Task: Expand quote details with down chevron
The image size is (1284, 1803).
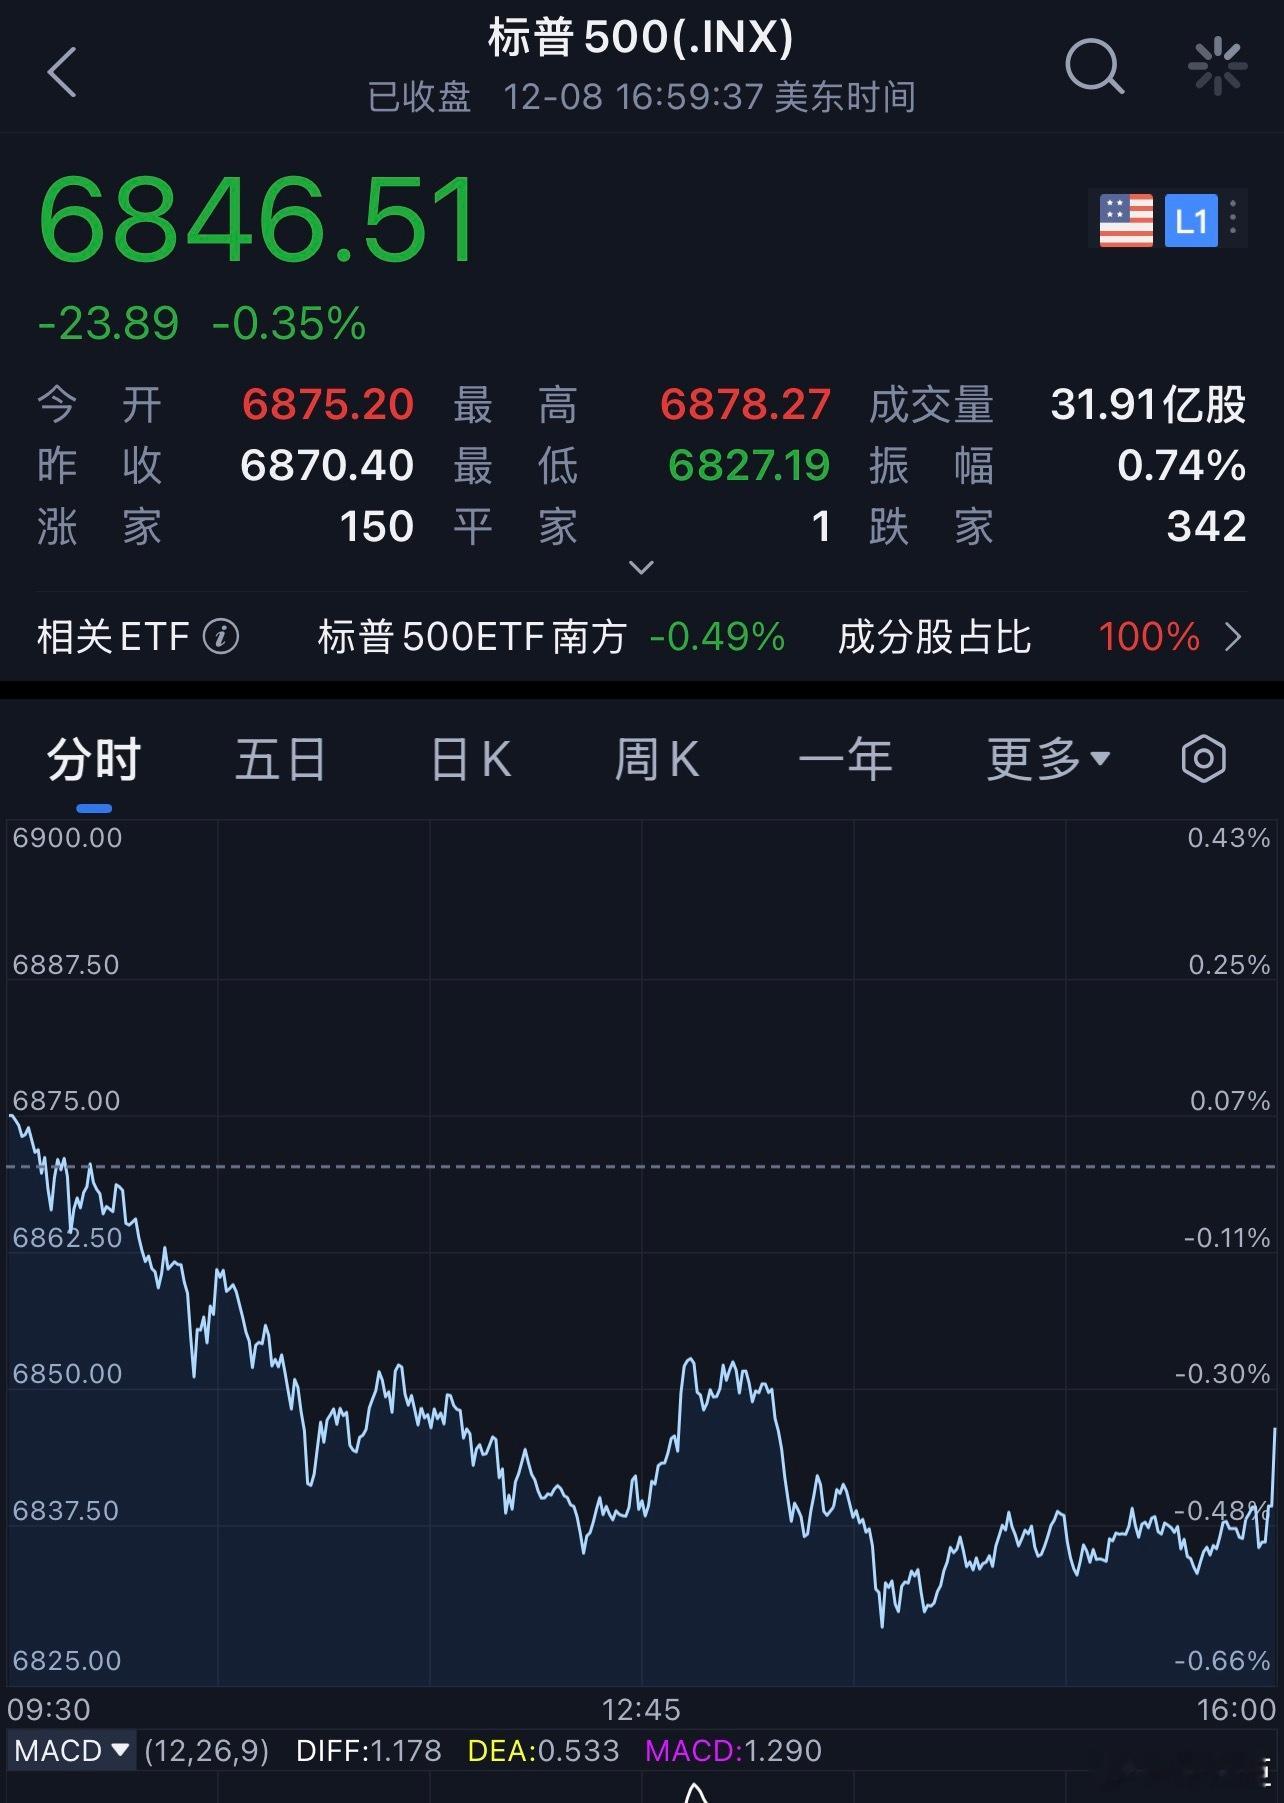Action: tap(641, 567)
